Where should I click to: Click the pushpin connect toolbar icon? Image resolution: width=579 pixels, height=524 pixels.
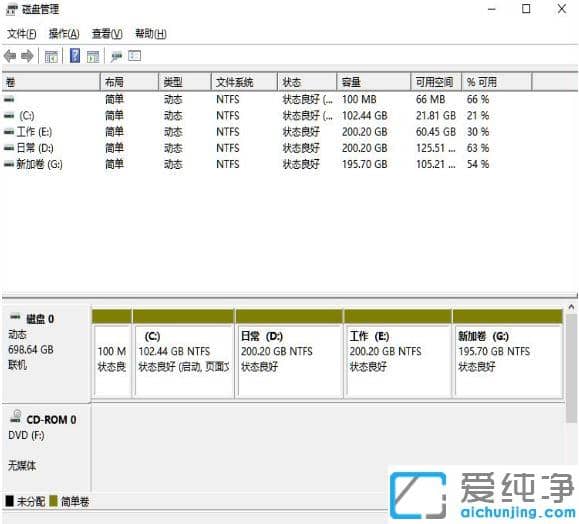pos(117,56)
